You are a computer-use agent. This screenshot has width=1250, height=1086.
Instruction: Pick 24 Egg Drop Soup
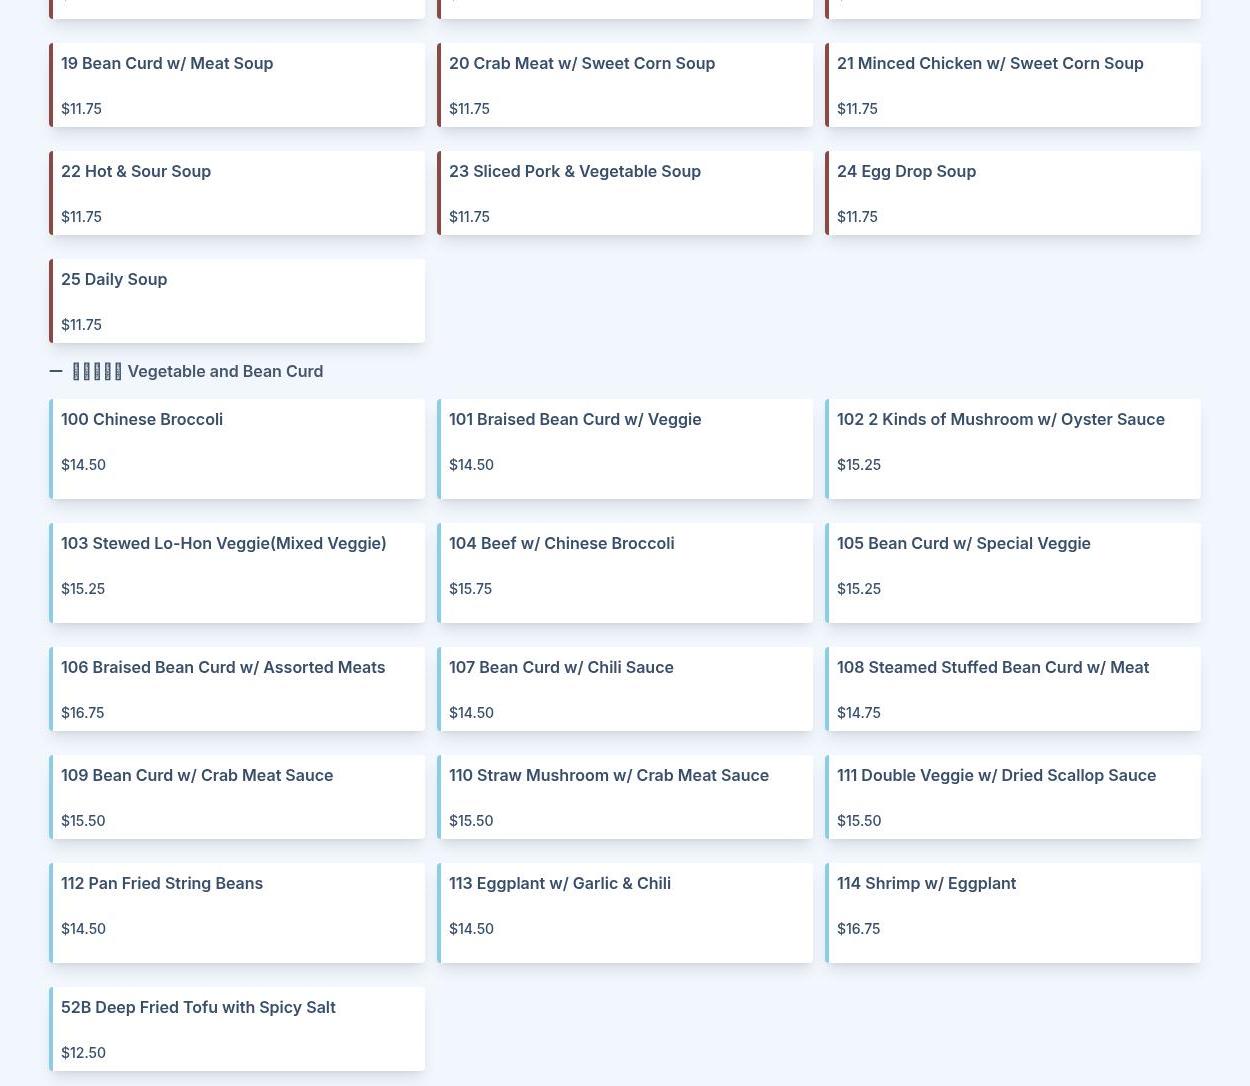coord(1013,193)
